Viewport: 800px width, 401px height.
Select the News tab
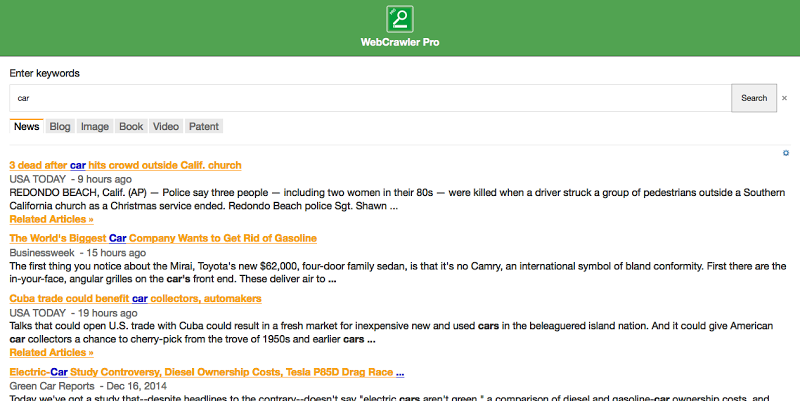(x=27, y=126)
